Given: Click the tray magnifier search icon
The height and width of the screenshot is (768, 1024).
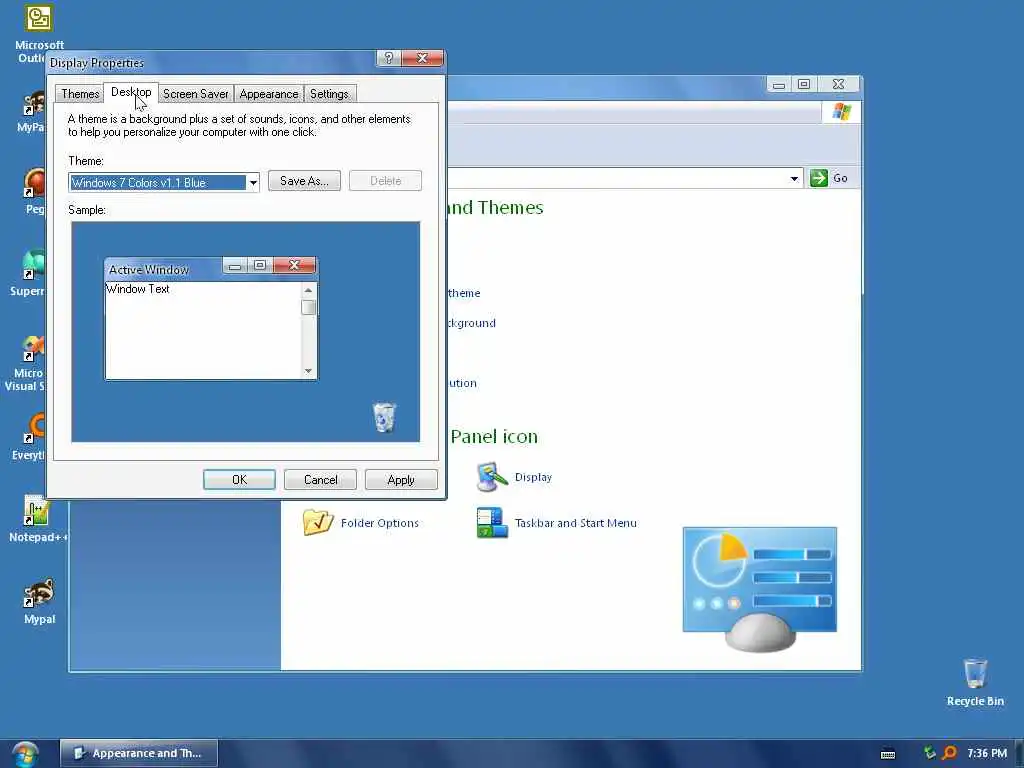Looking at the screenshot, I should pyautogui.click(x=949, y=753).
